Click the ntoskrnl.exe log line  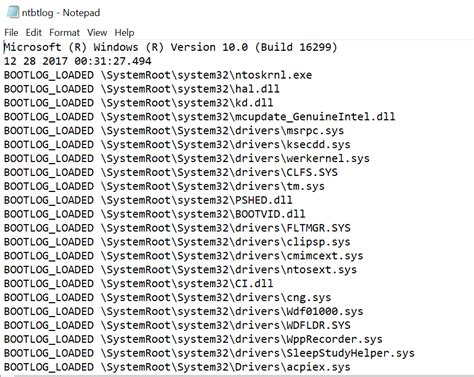click(x=158, y=75)
